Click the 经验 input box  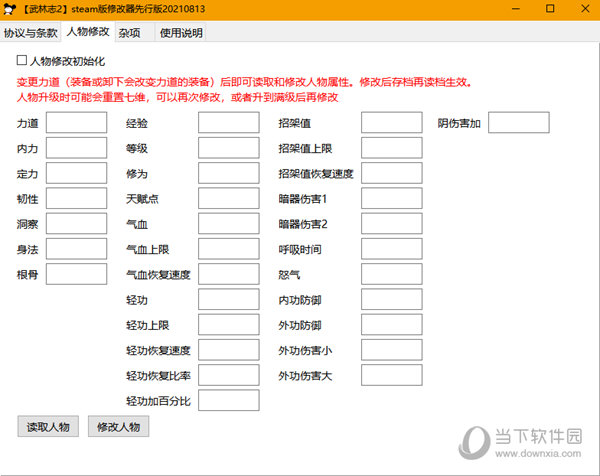click(229, 122)
